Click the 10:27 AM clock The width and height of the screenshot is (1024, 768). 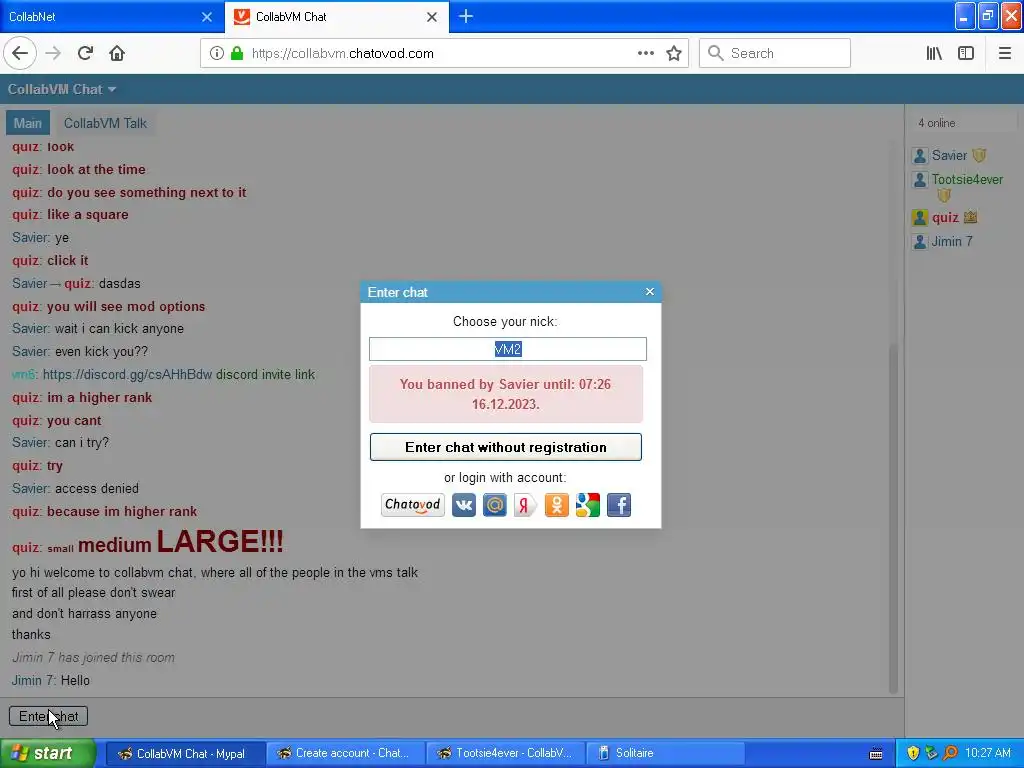tap(987, 753)
